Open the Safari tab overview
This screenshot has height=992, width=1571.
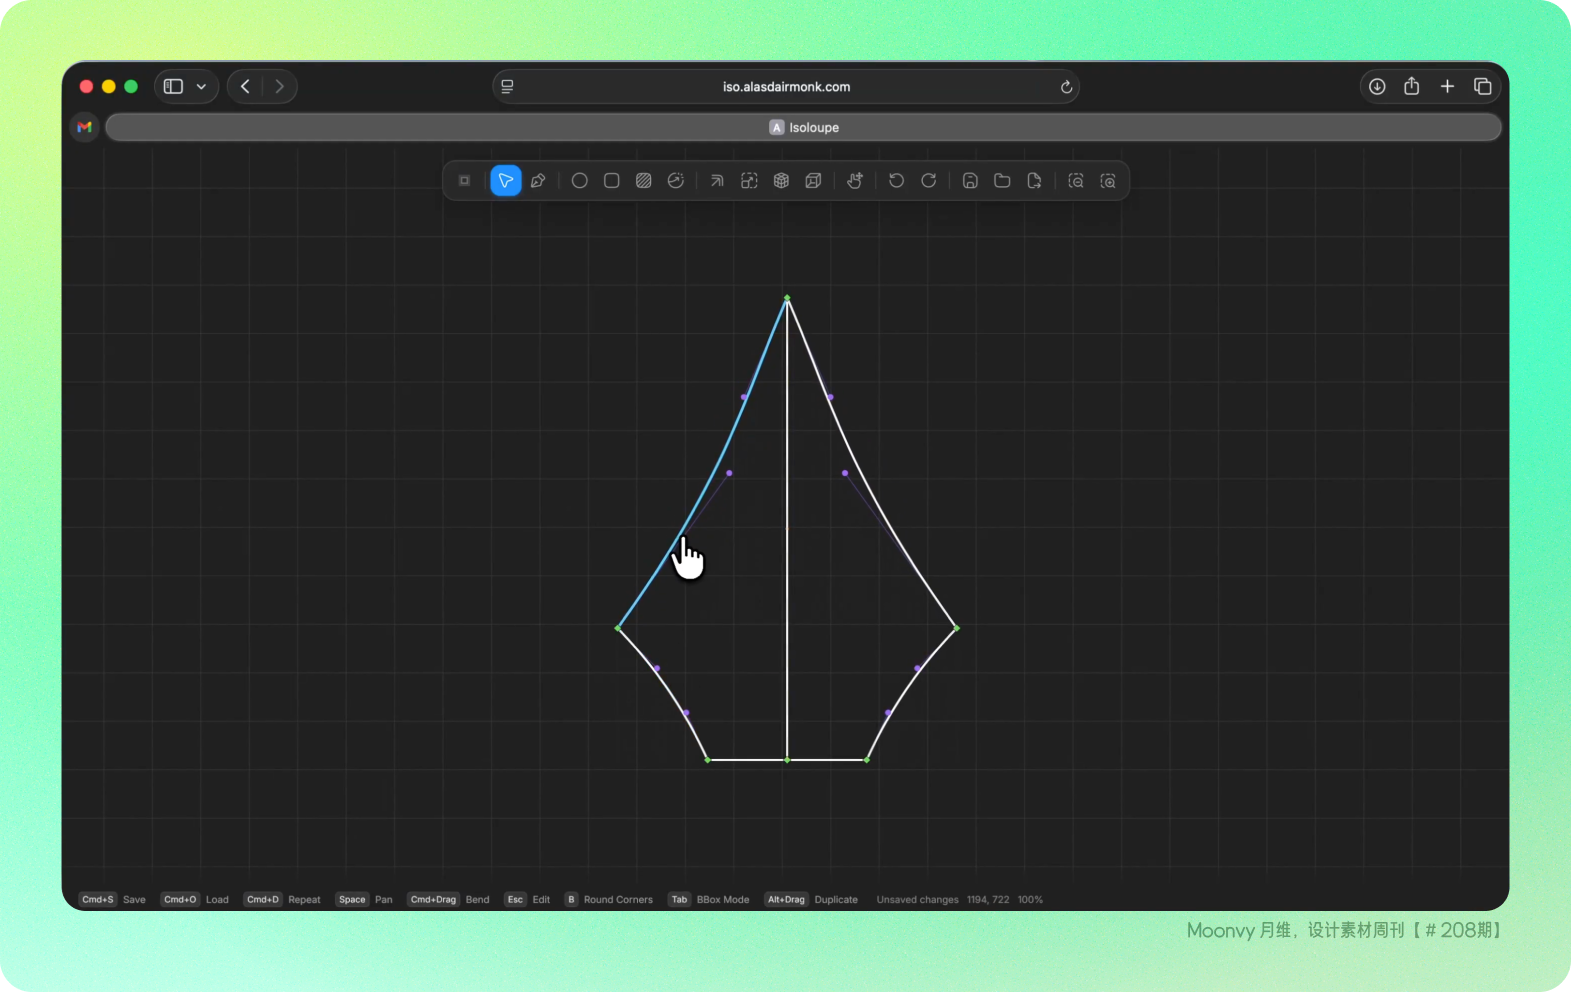pos(1482,87)
